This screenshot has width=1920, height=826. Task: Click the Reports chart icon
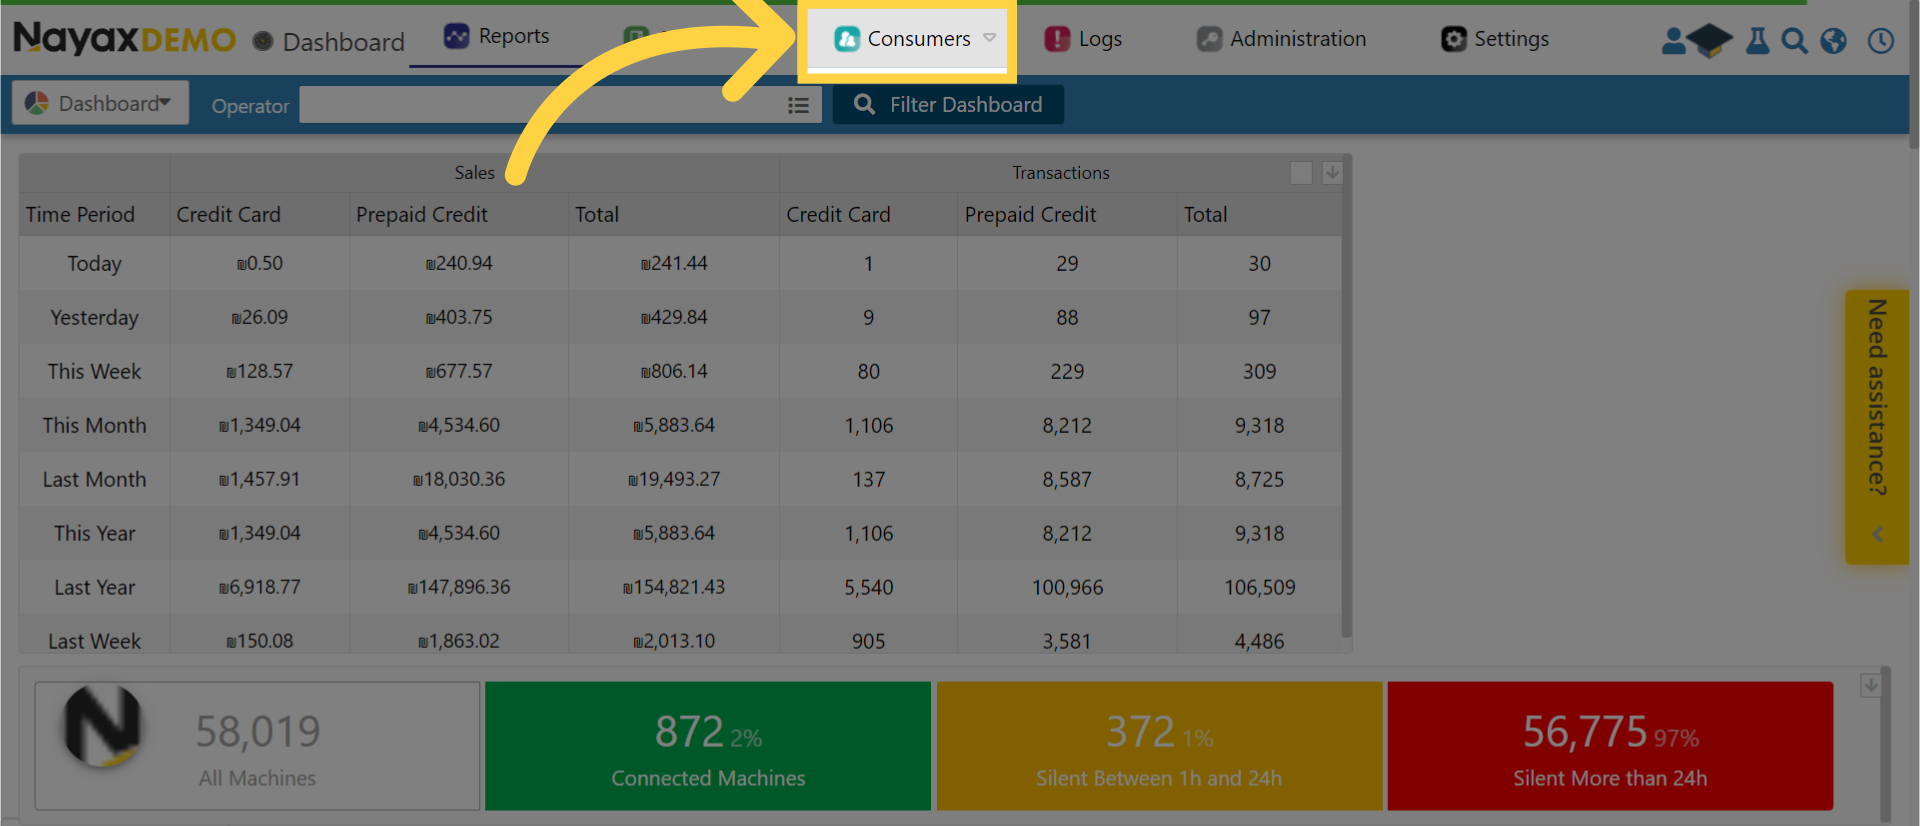[456, 36]
